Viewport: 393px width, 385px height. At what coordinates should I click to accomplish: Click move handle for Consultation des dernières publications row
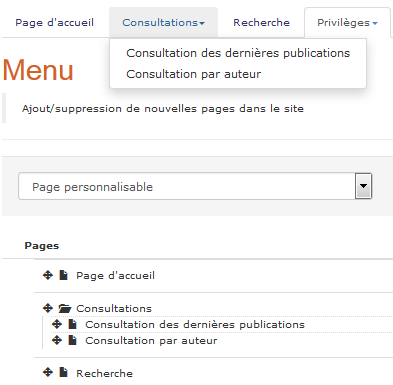pyautogui.click(x=57, y=324)
